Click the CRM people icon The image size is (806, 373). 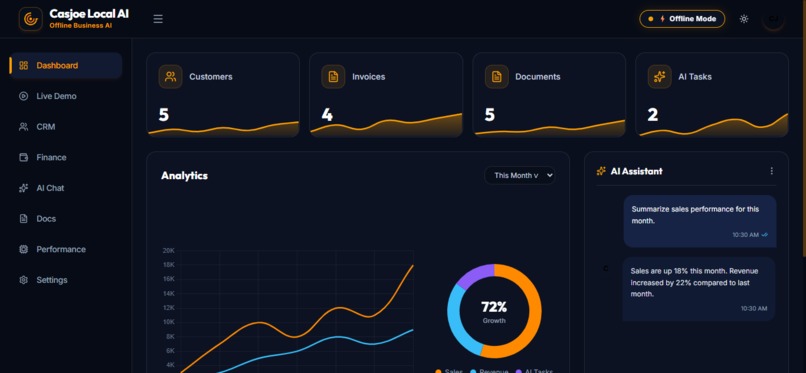(x=23, y=127)
